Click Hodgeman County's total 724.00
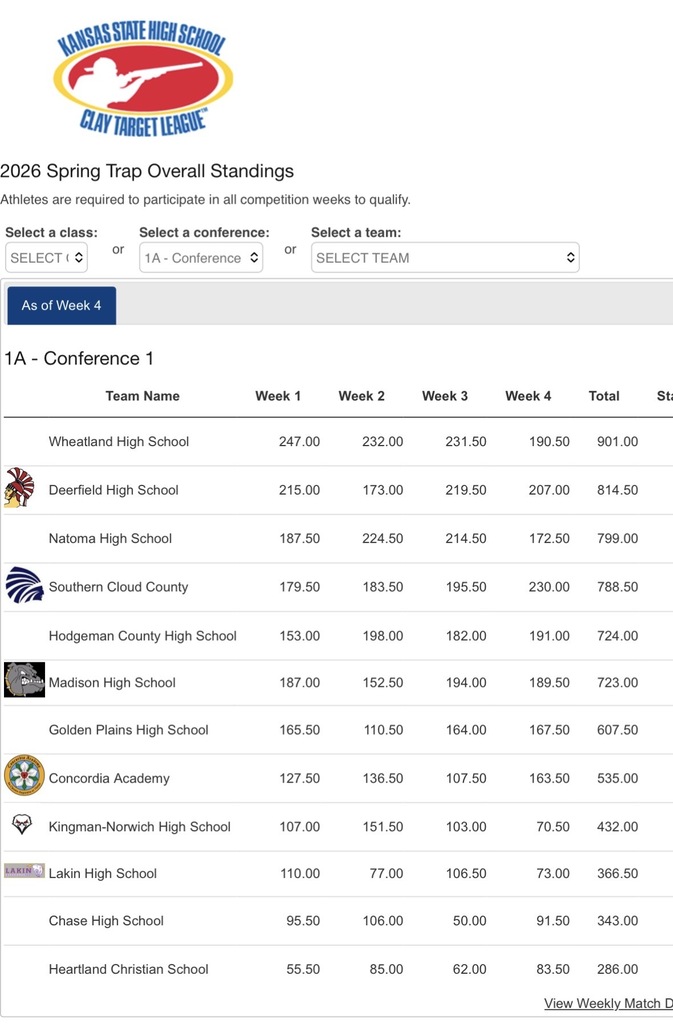Viewport: 673px width, 1024px height. (x=618, y=635)
